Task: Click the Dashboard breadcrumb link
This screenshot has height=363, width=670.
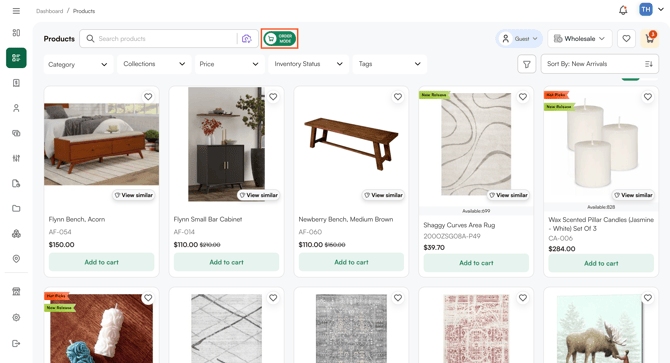Action: pos(50,11)
